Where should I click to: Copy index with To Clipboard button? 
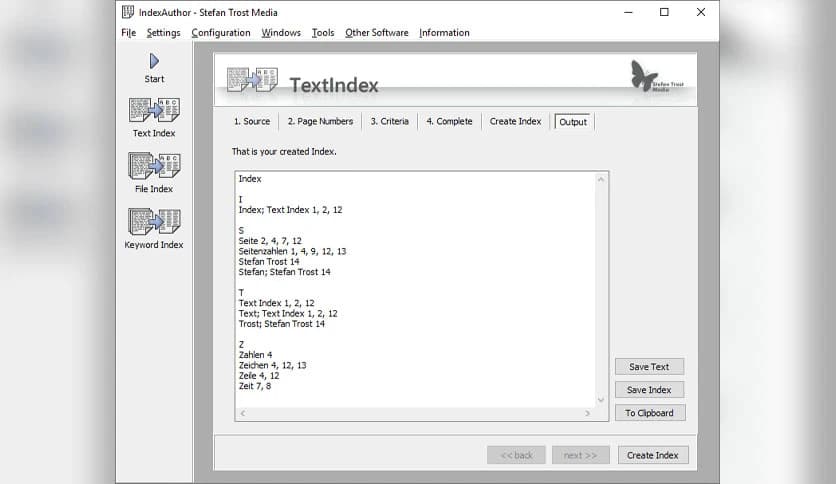tap(649, 413)
